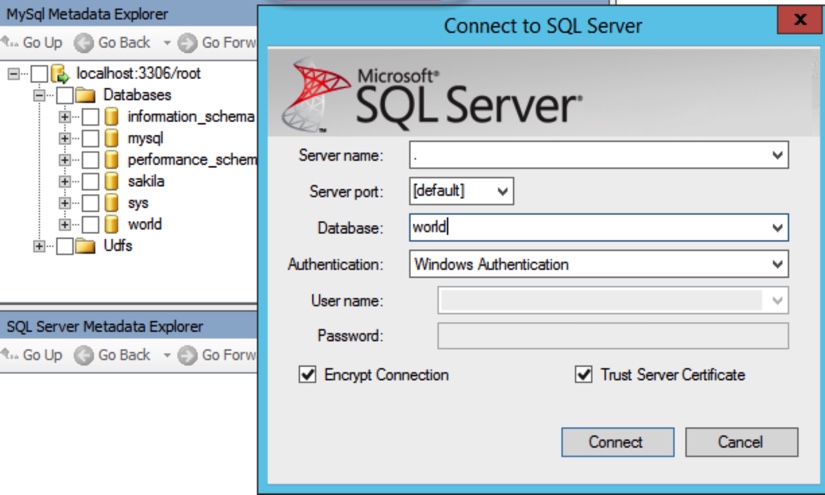825x495 pixels.
Task: Click the Cancel button
Action: coord(741,442)
